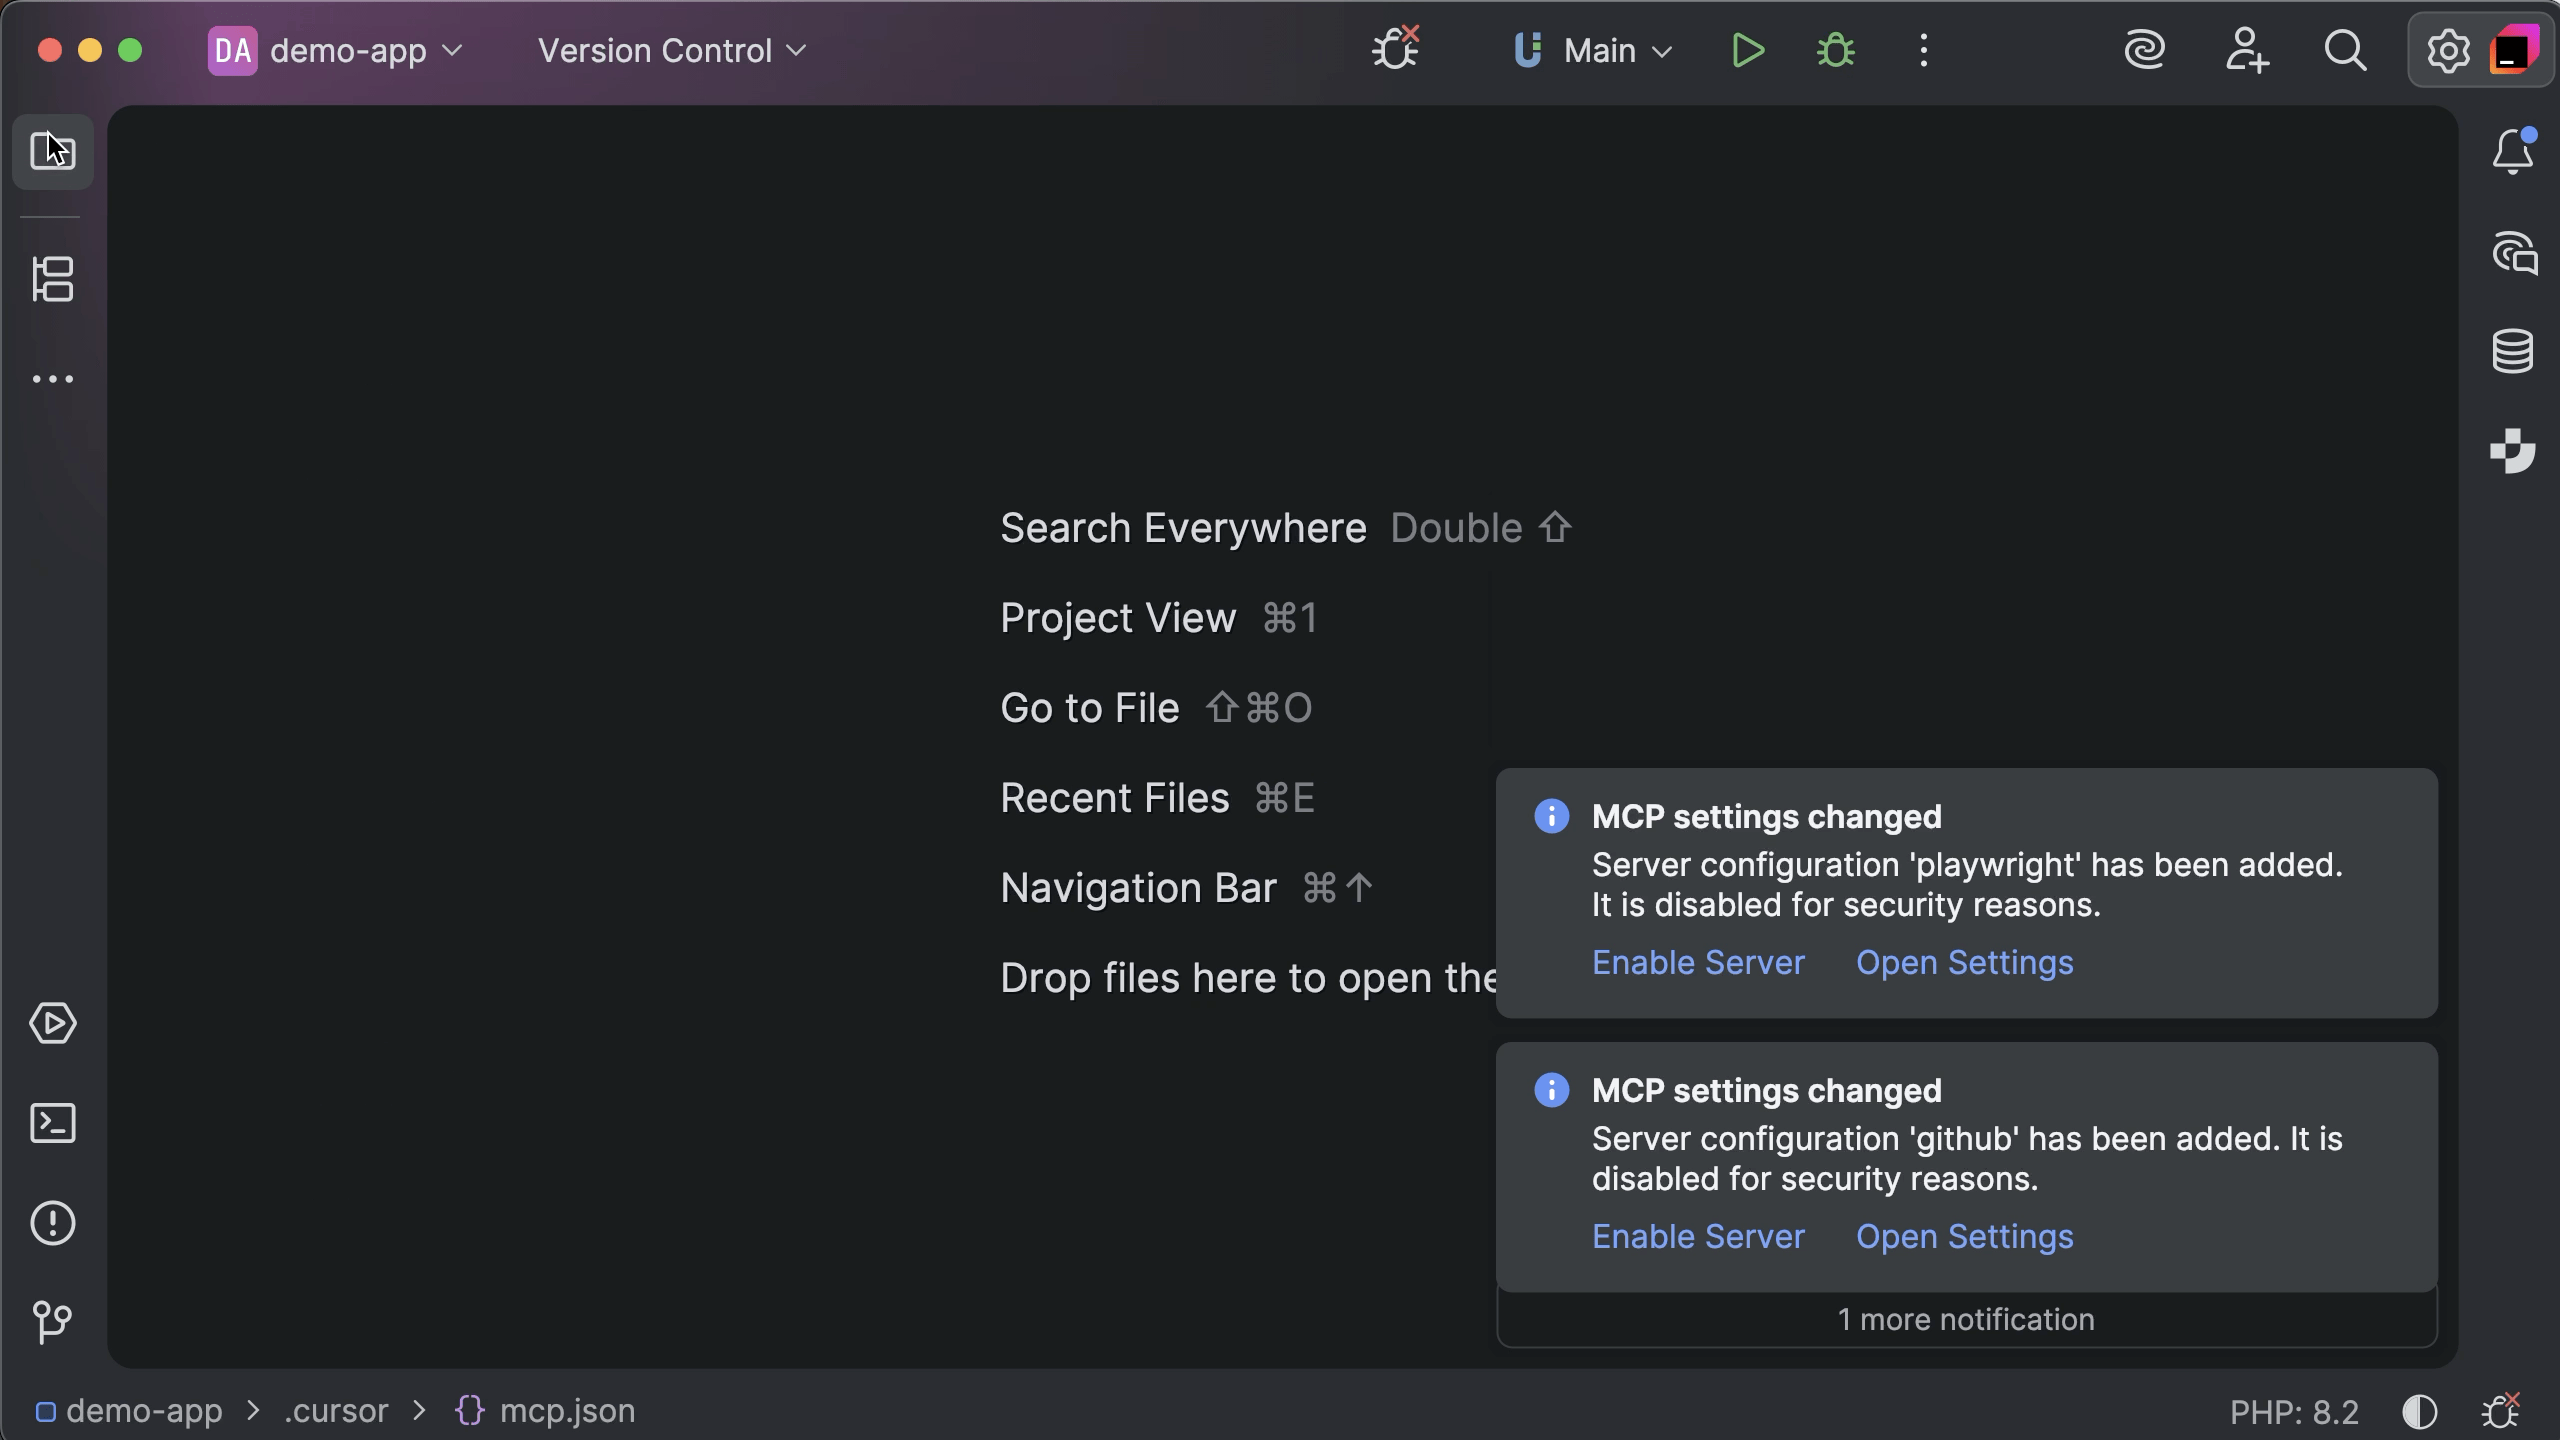Open Search Everywhere via the magnifier icon
The width and height of the screenshot is (2560, 1440).
[x=2345, y=49]
